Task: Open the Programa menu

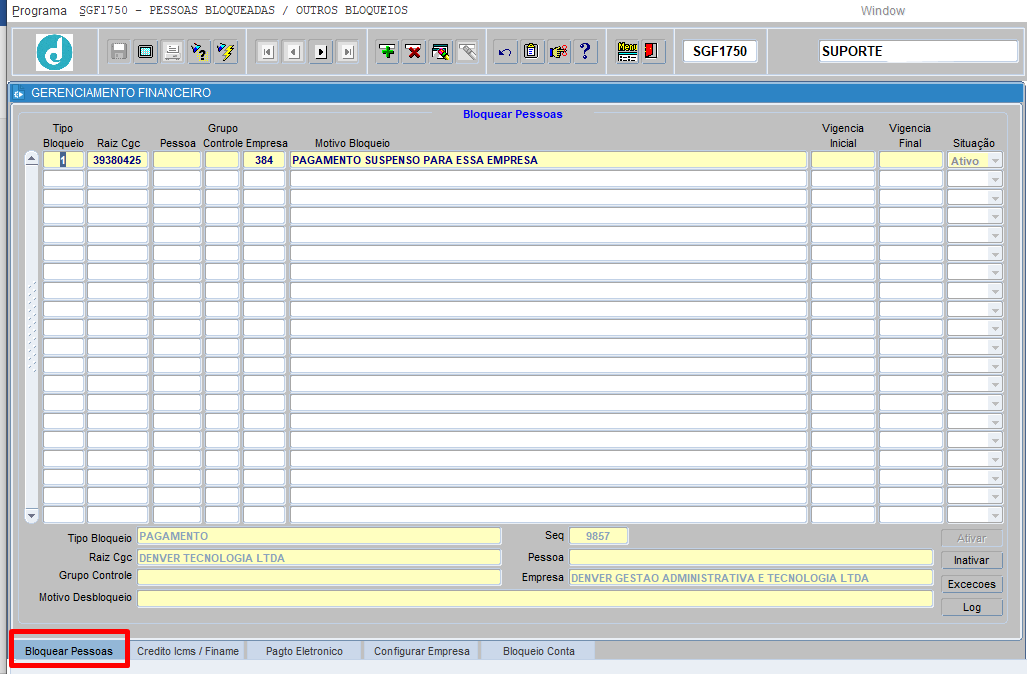Action: click(39, 11)
